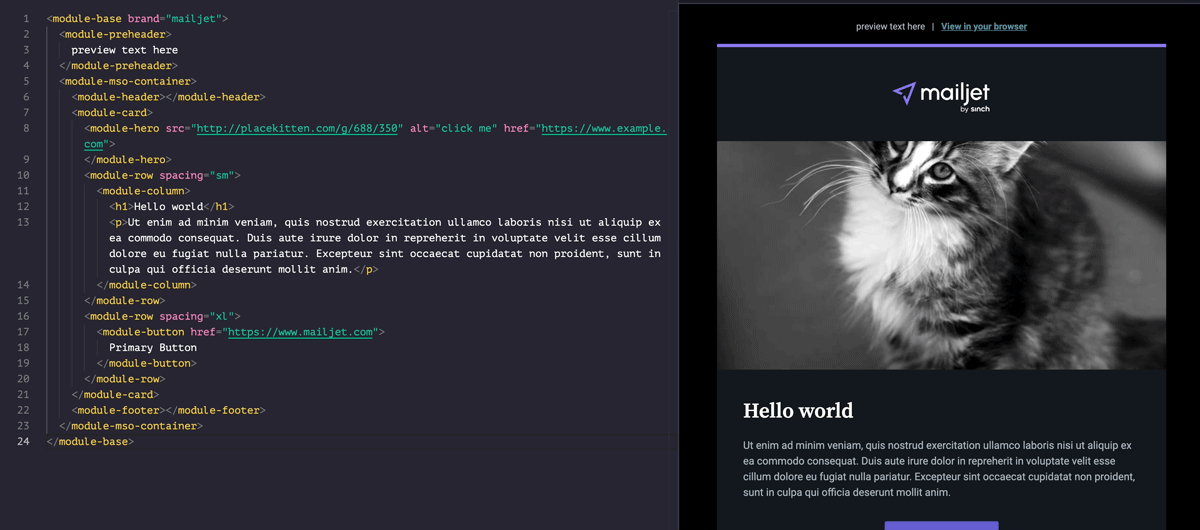
Task: Click gutter line number 13
Action: point(24,222)
